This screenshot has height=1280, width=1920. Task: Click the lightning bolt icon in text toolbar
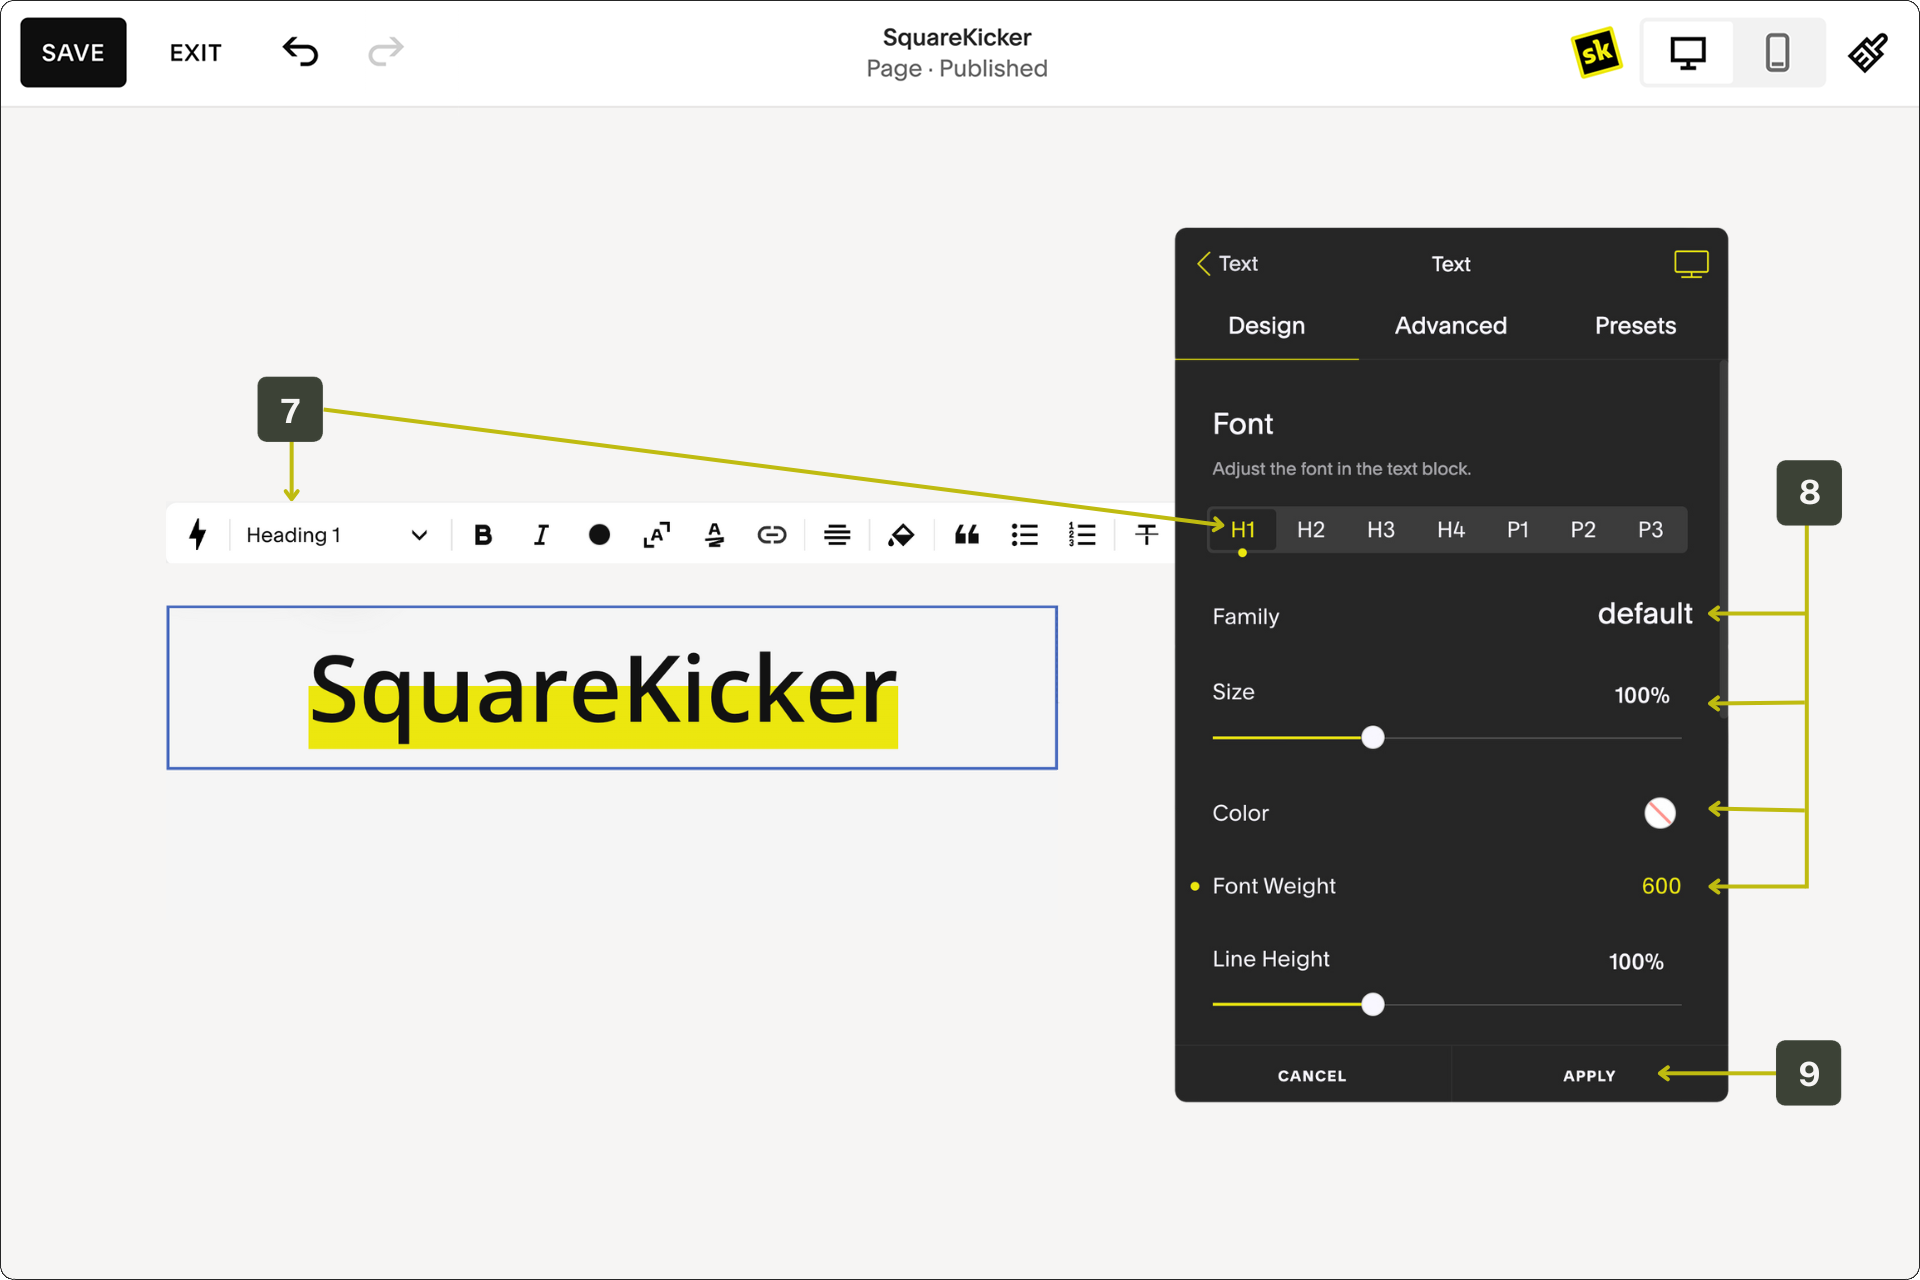click(198, 534)
